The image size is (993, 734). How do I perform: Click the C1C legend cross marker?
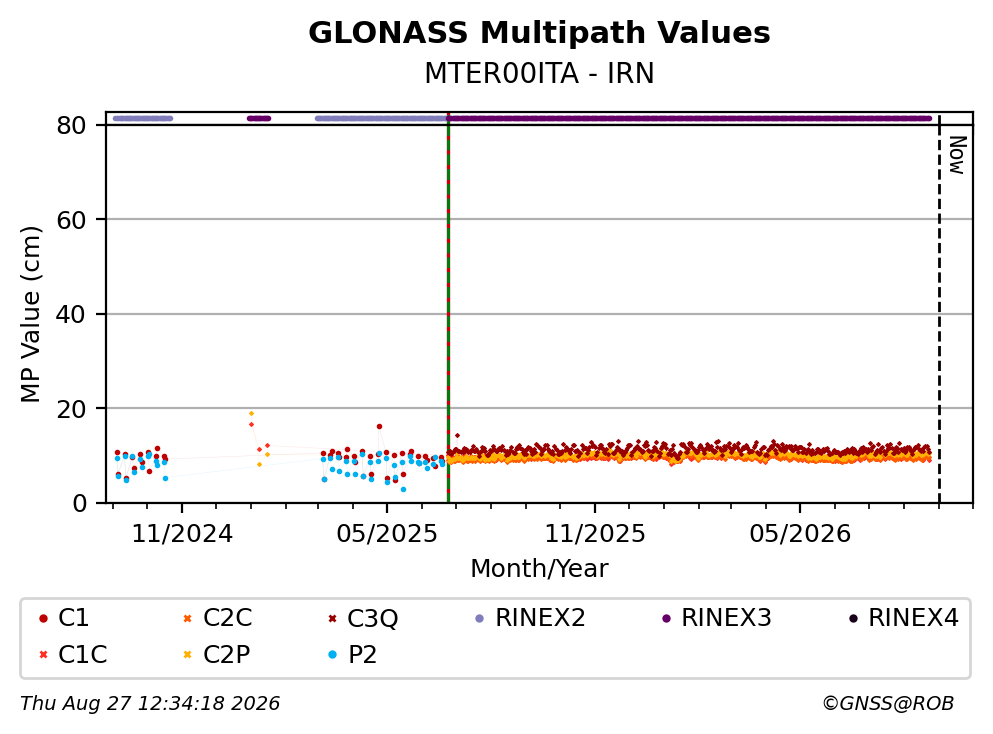tap(43, 655)
